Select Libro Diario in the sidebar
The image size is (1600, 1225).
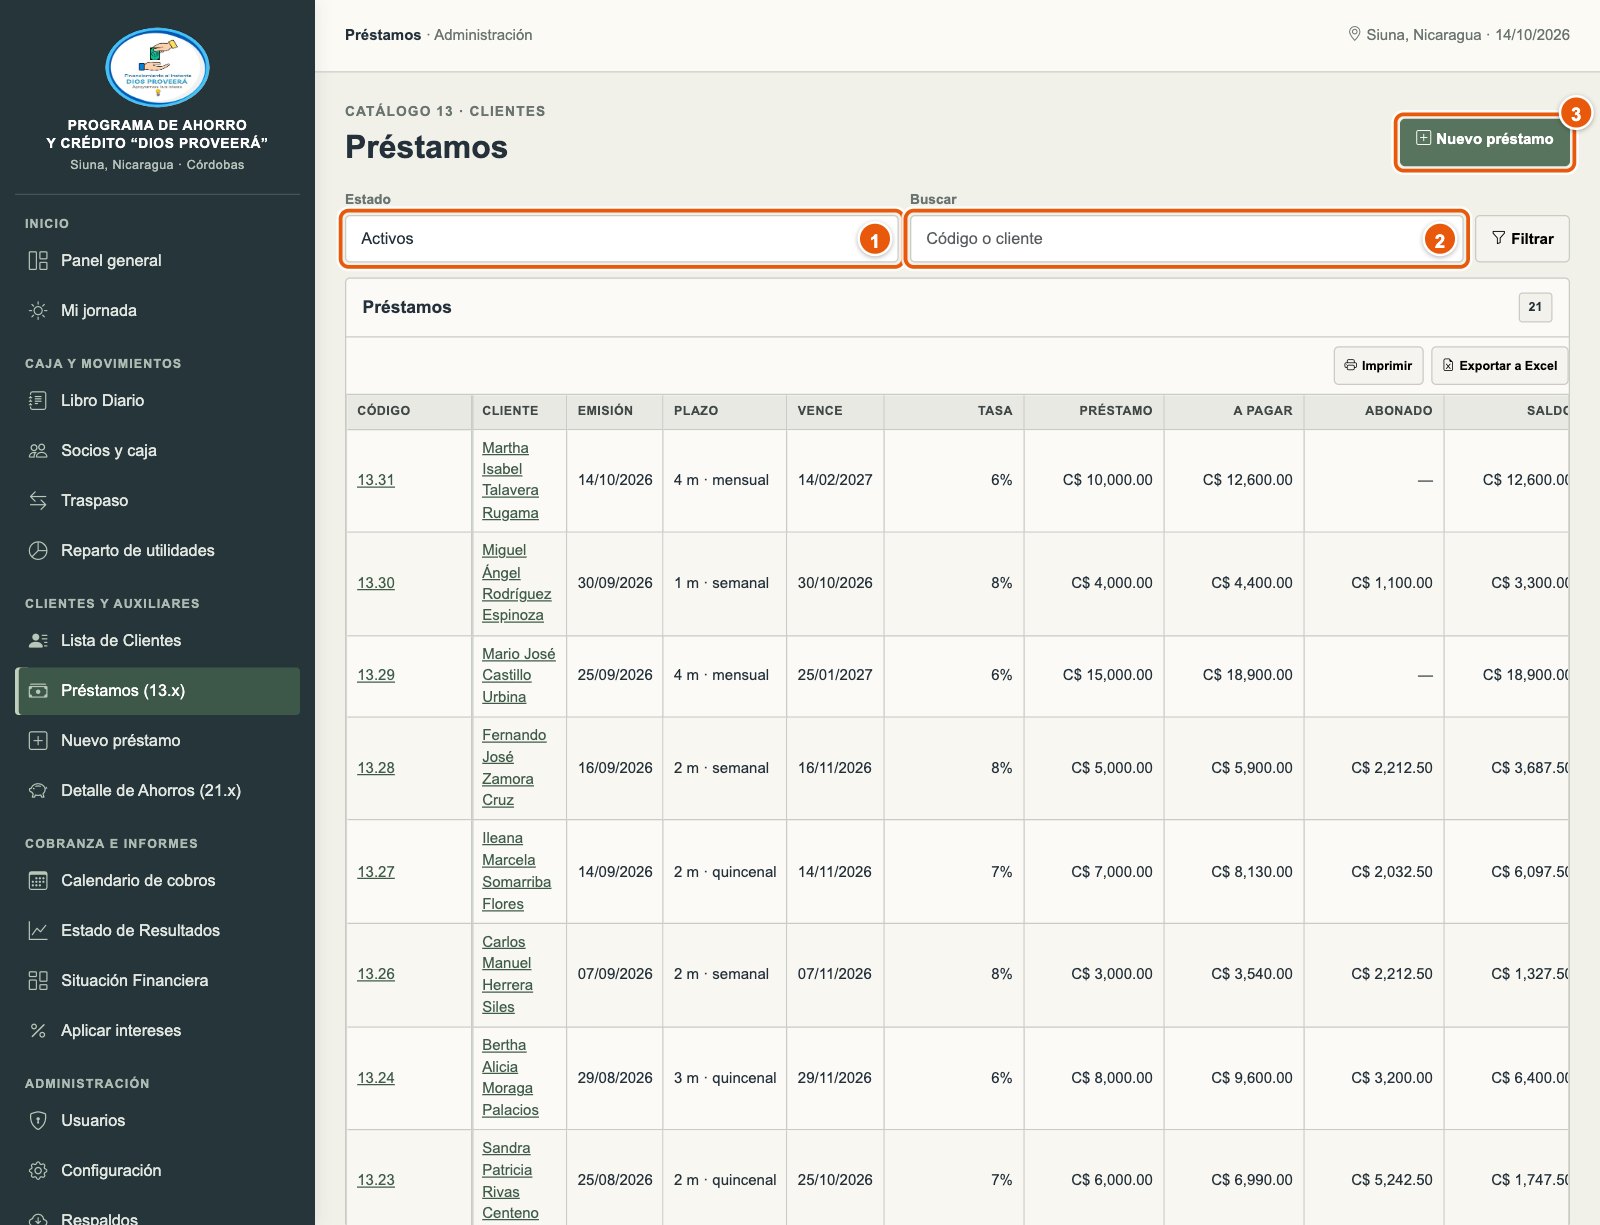coord(158,401)
